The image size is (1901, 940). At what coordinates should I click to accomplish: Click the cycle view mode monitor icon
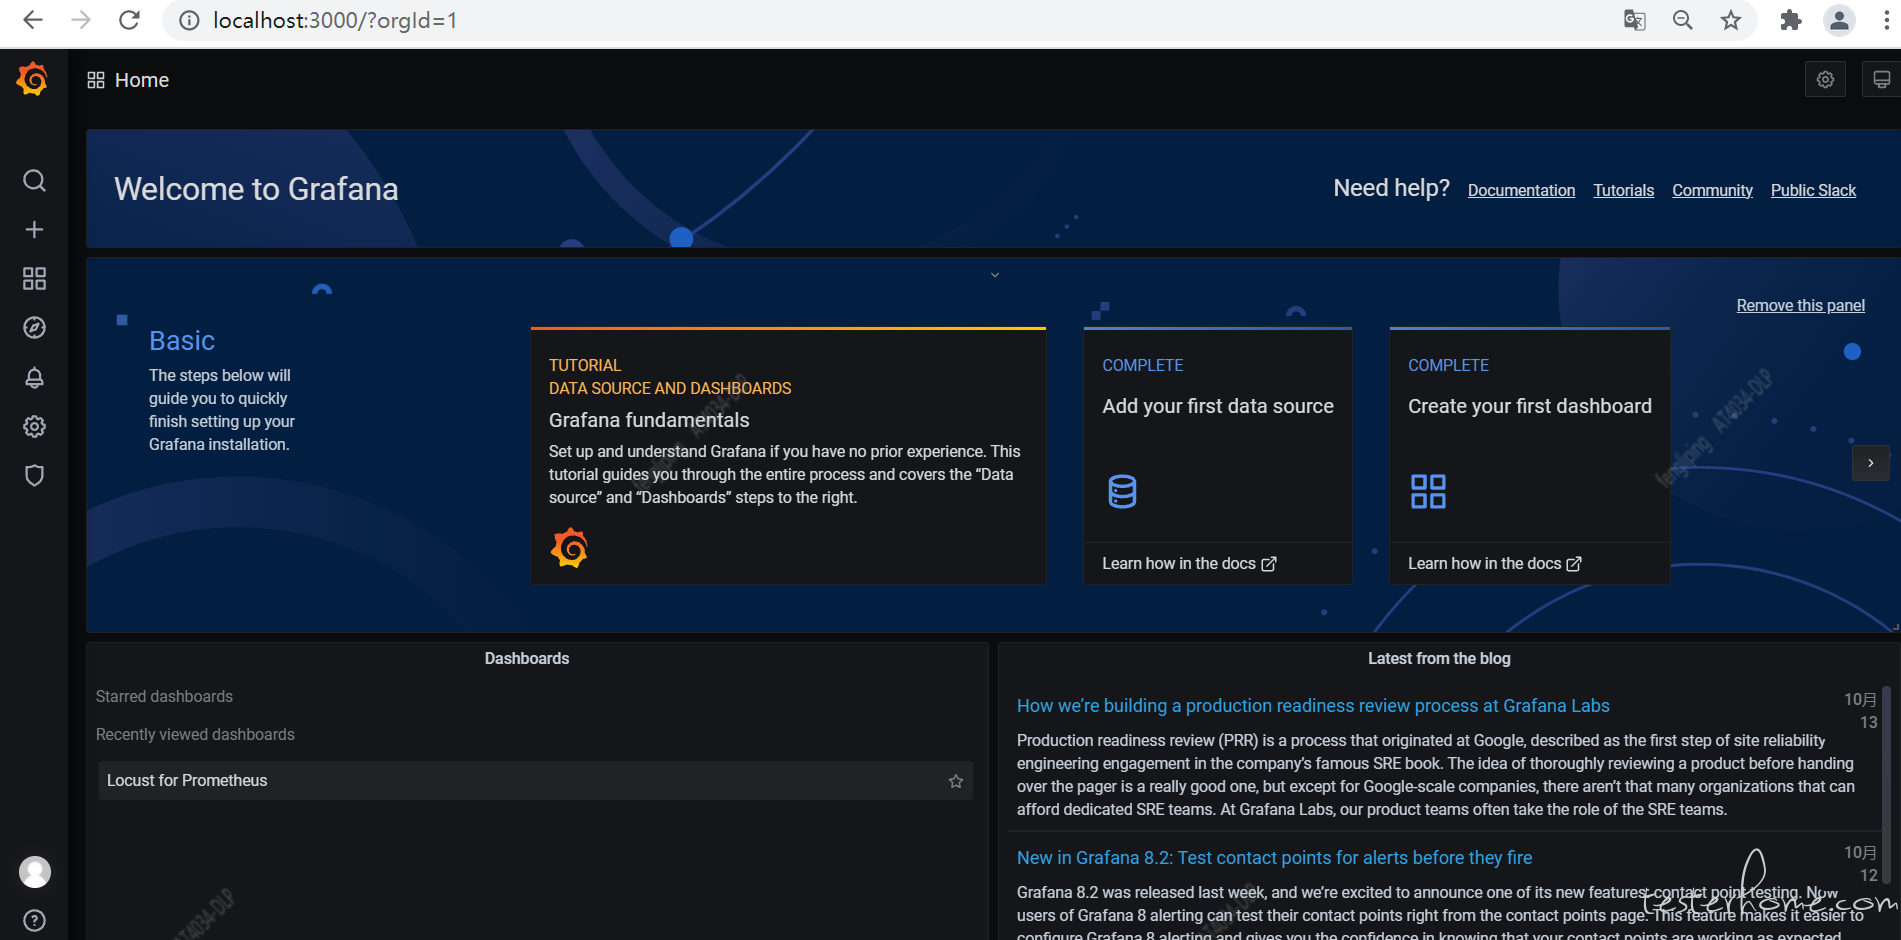coord(1881,80)
